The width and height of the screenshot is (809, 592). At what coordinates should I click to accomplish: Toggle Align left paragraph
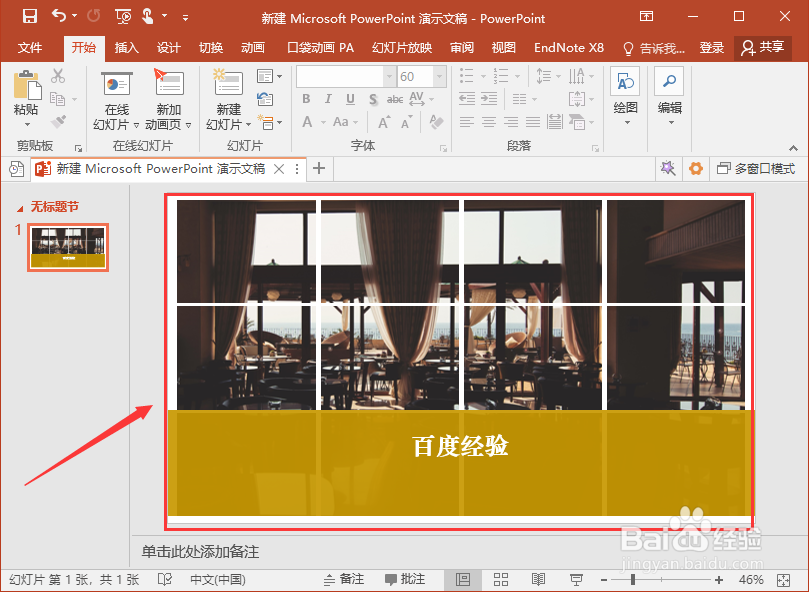pyautogui.click(x=466, y=122)
